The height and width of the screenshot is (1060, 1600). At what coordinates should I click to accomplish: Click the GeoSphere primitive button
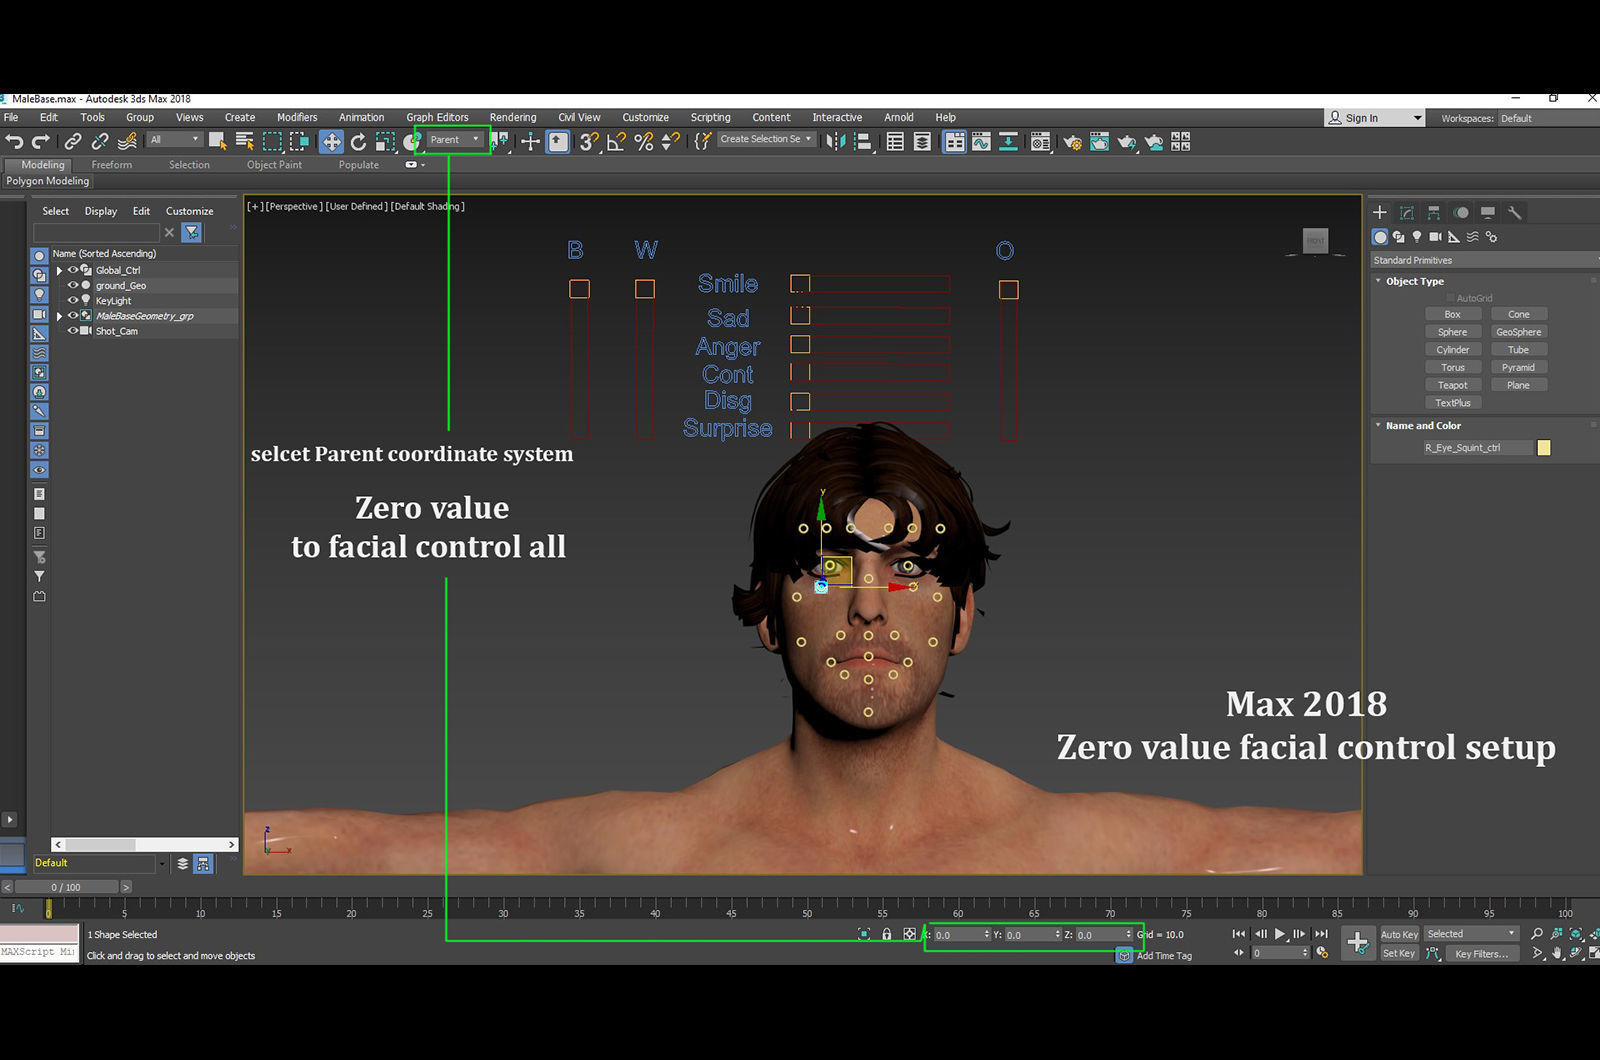pos(1519,332)
